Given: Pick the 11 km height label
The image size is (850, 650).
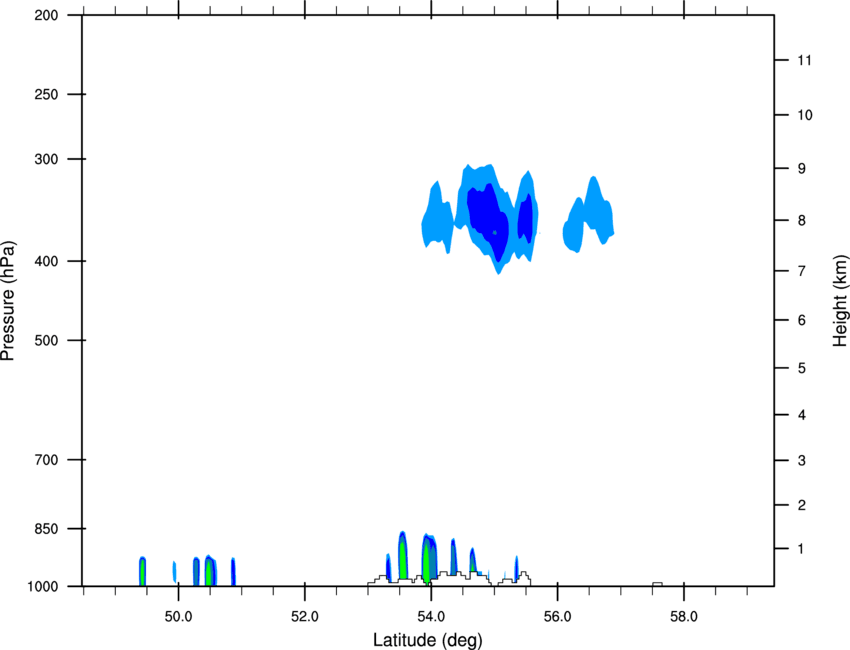Looking at the screenshot, I should point(804,60).
